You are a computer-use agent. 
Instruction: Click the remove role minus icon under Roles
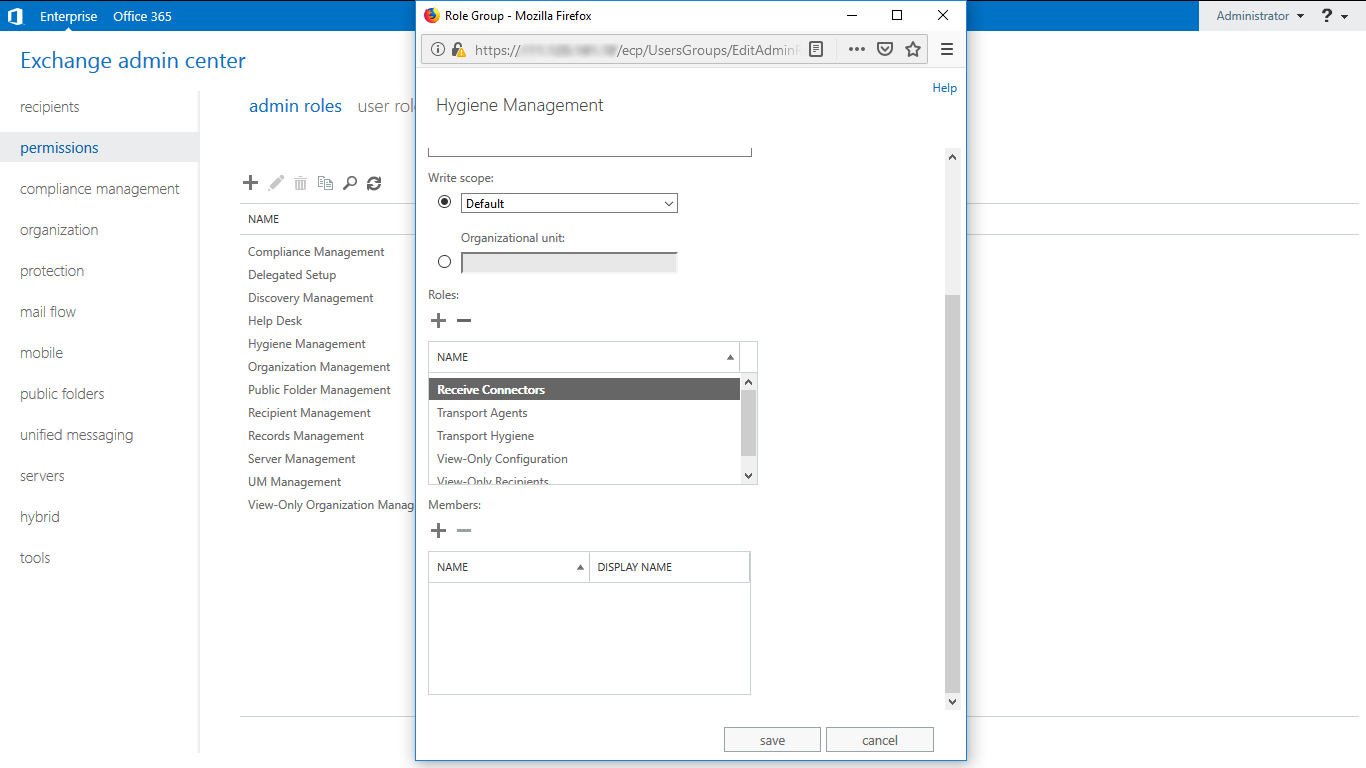pos(464,321)
